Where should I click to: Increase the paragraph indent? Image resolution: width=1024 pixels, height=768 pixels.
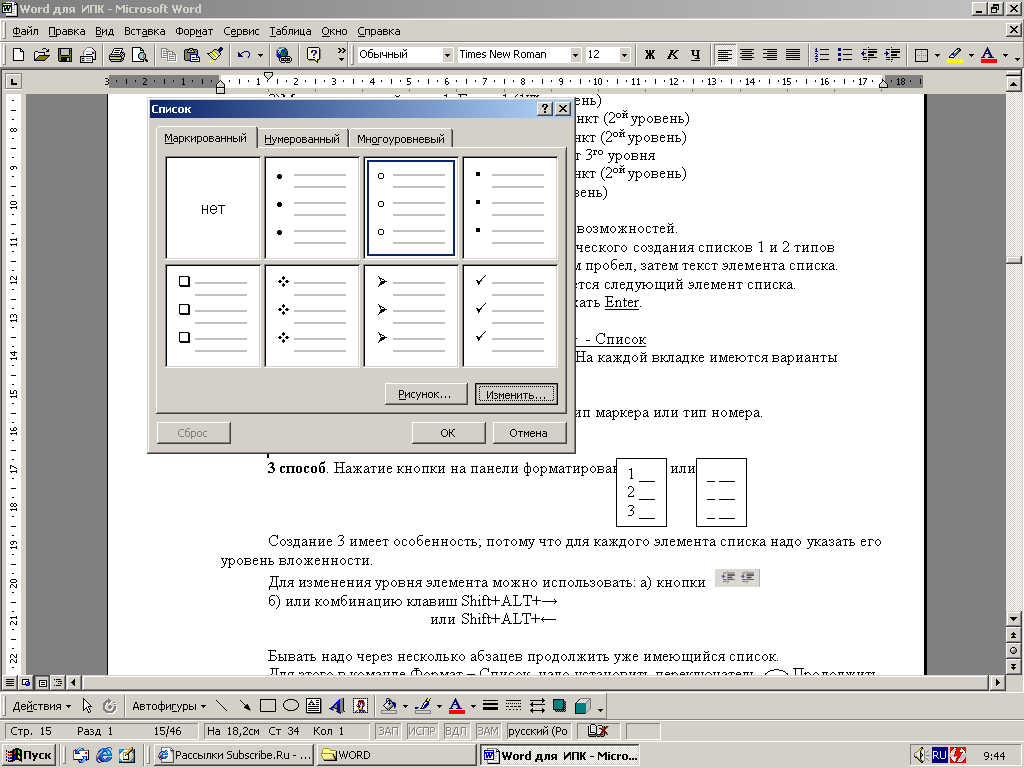coord(892,55)
